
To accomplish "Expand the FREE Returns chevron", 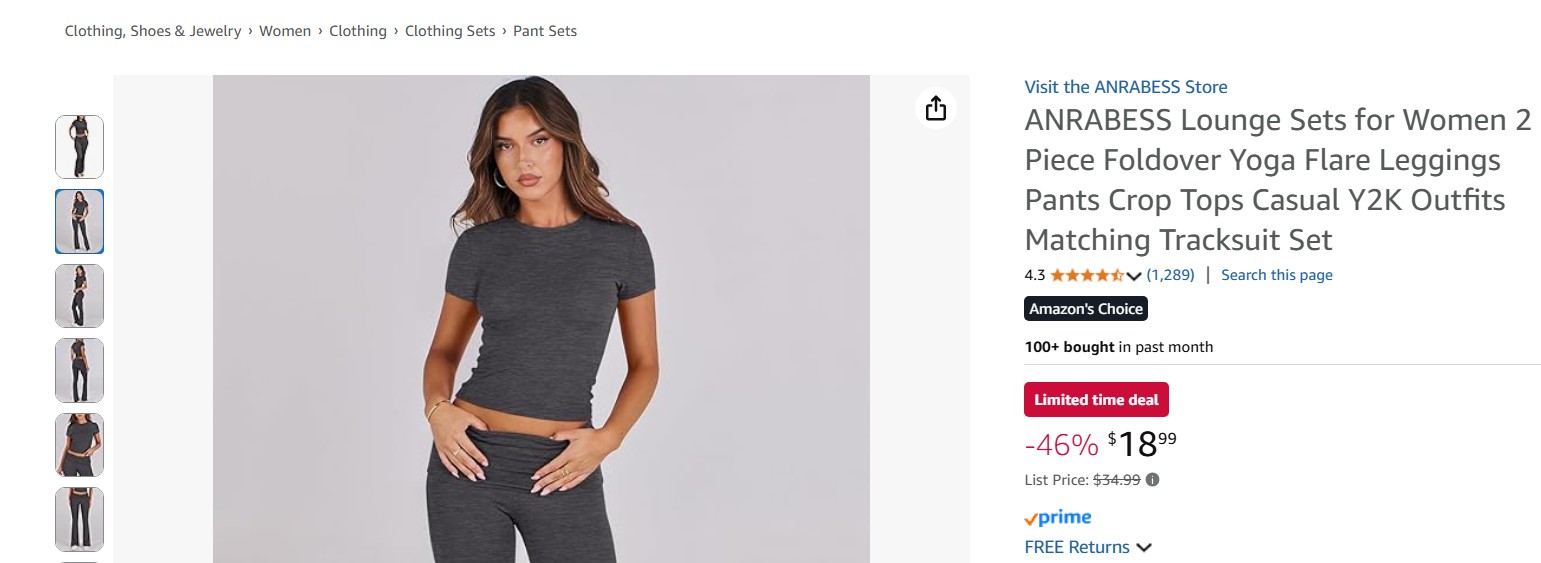I will tap(1144, 548).
